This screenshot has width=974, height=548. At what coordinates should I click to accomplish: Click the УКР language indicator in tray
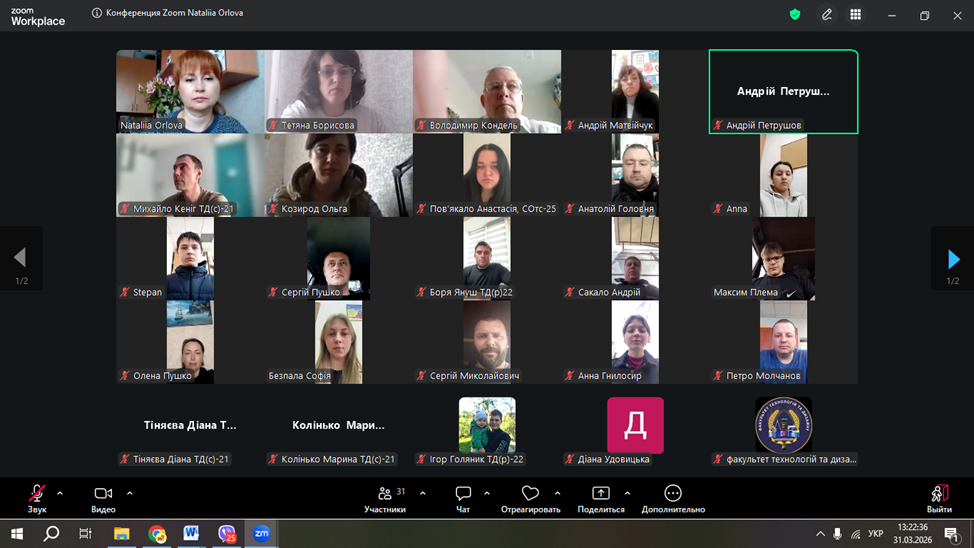[875, 534]
